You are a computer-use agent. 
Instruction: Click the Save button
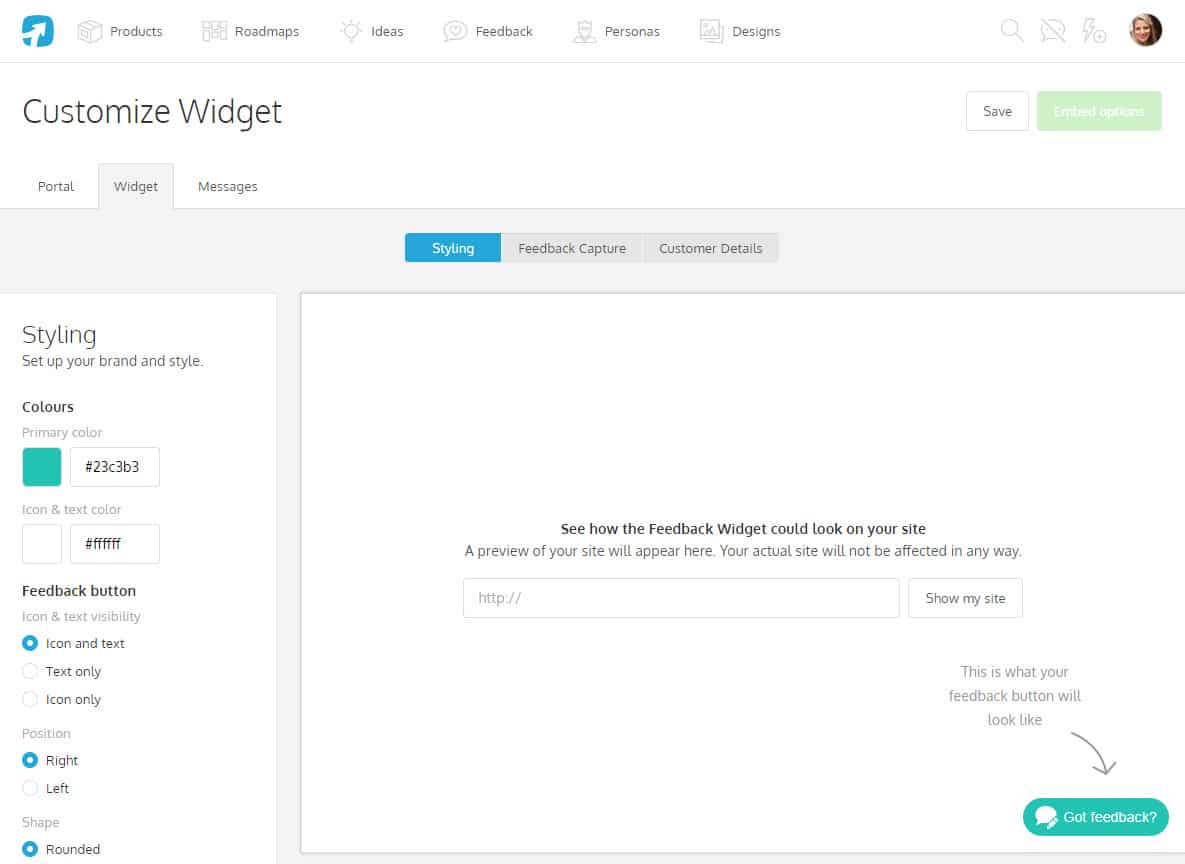pos(997,111)
